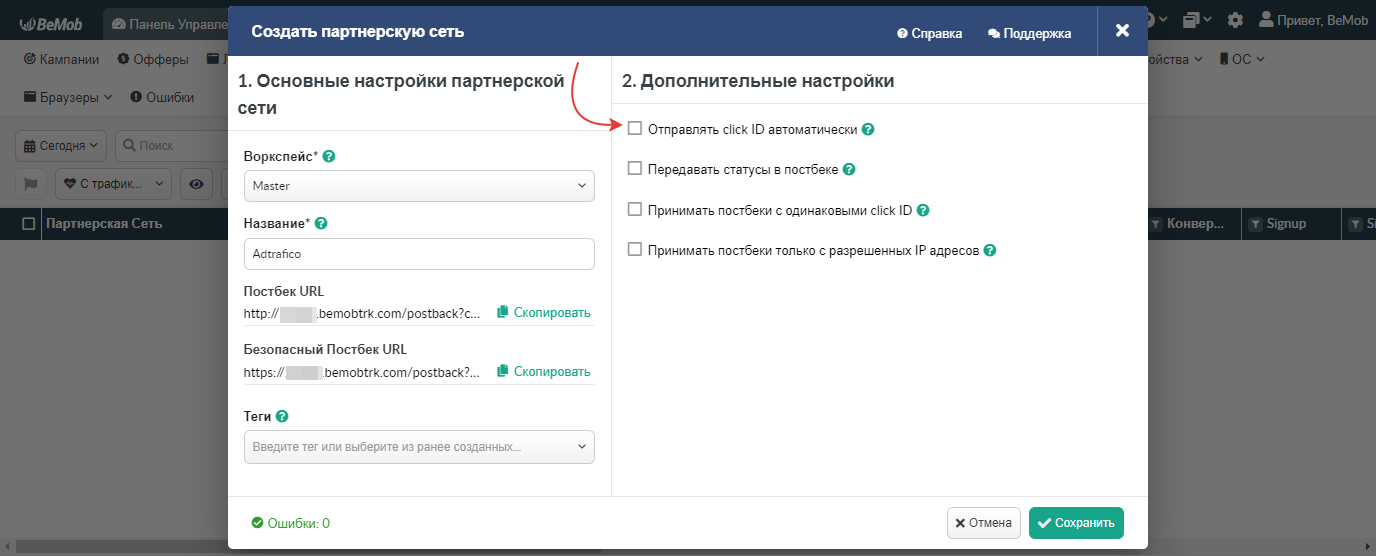This screenshot has height=556, width=1376.
Task: Click help icon after Отправлять click ID автоматически
Action: click(868, 130)
